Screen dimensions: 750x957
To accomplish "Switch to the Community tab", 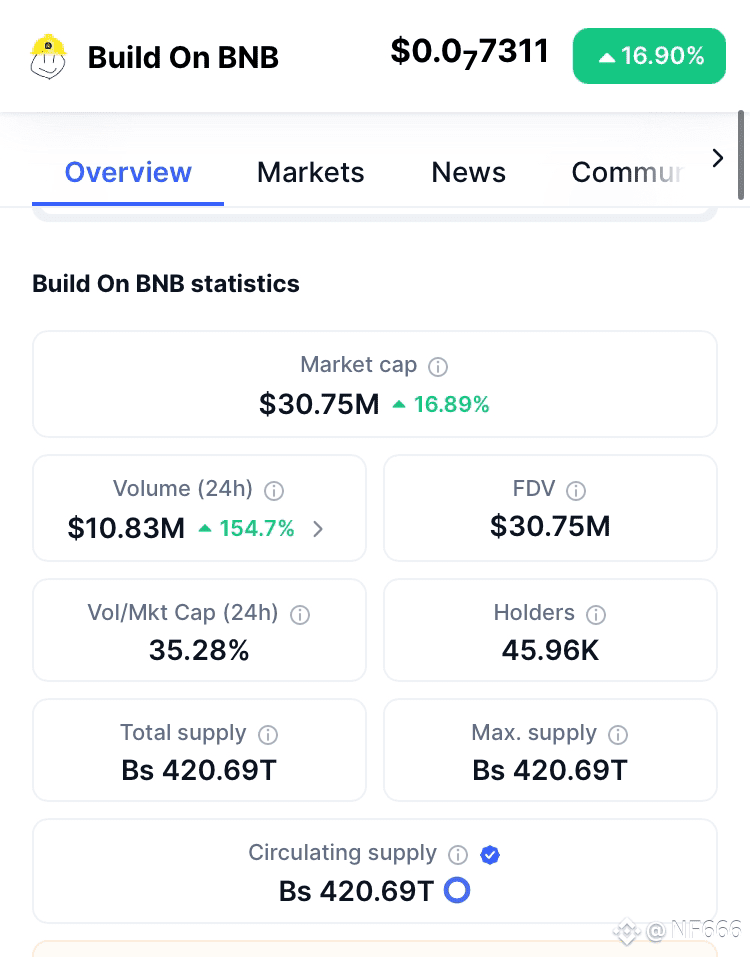I will 627,173.
